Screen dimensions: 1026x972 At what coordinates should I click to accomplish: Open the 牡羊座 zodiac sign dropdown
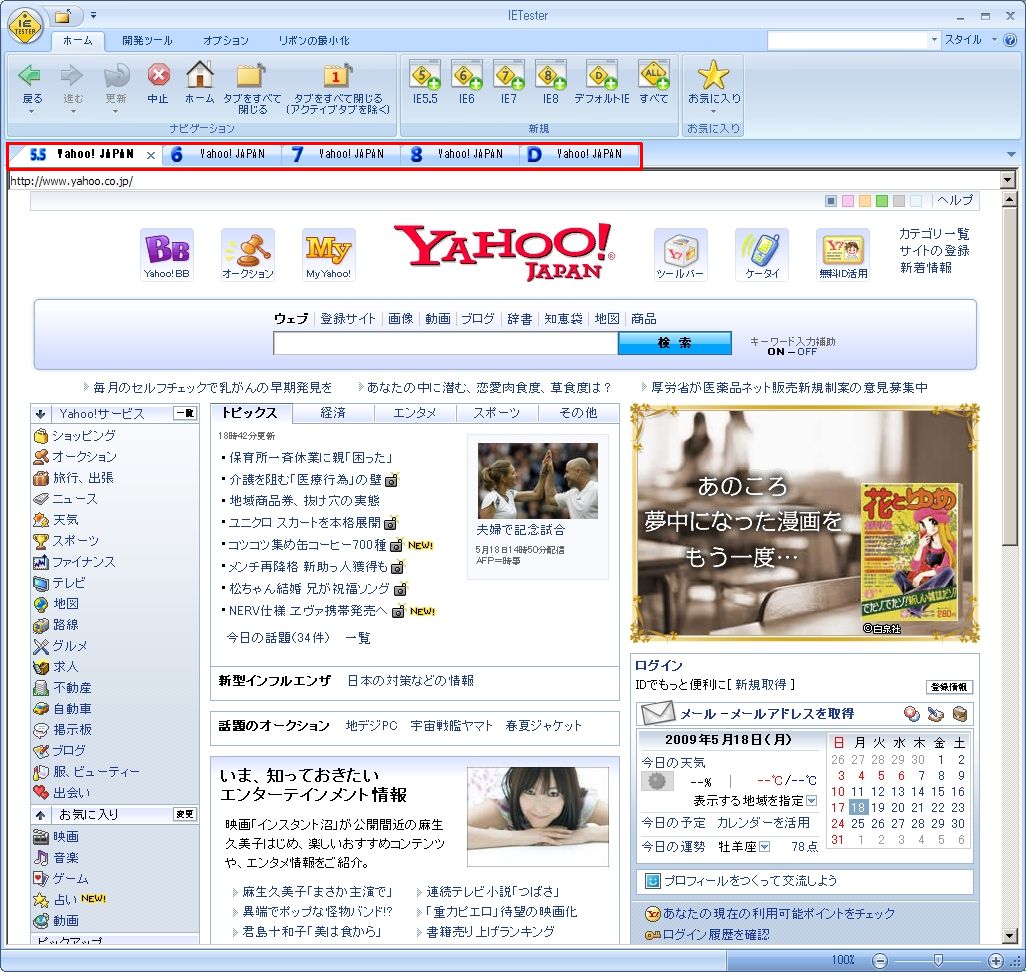764,846
